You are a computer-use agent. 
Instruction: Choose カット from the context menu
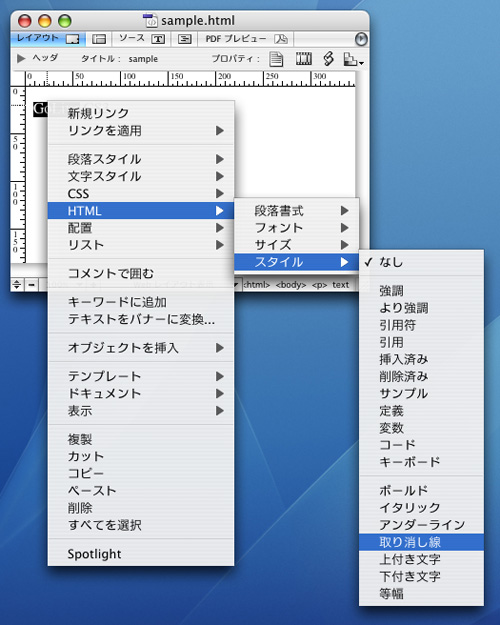pos(141,456)
